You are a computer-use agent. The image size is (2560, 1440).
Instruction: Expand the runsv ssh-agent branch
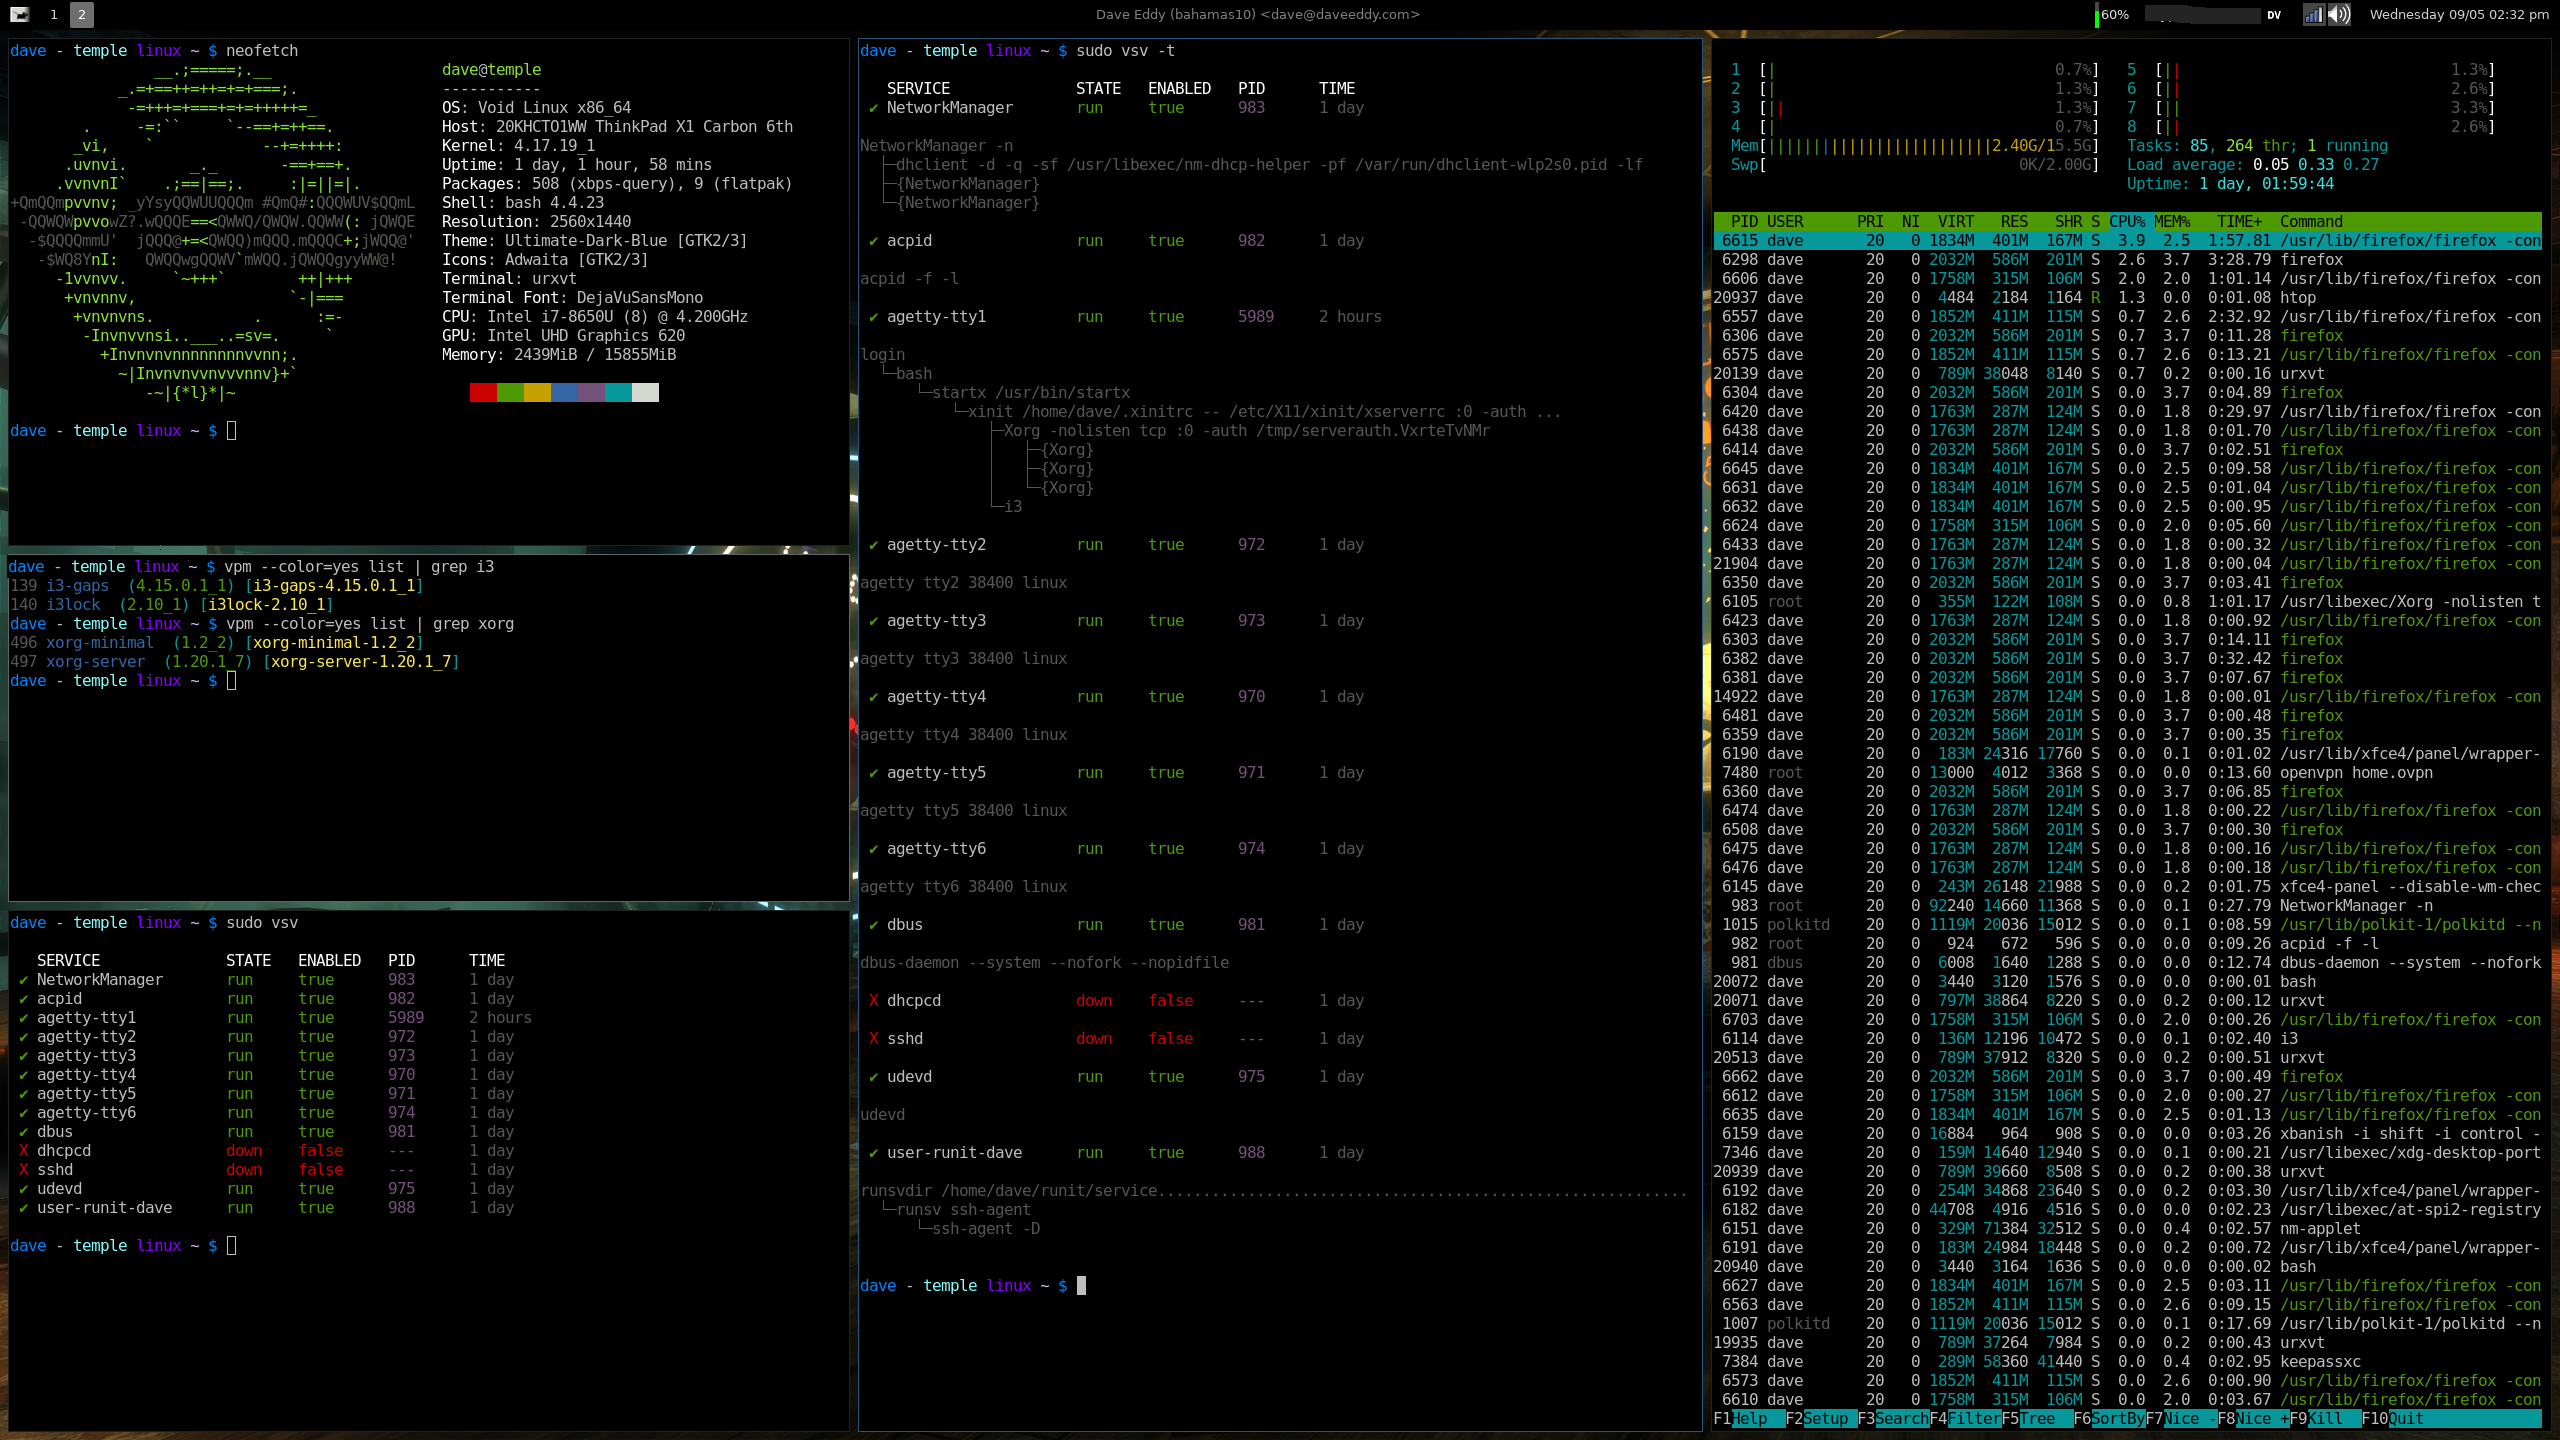point(965,1210)
